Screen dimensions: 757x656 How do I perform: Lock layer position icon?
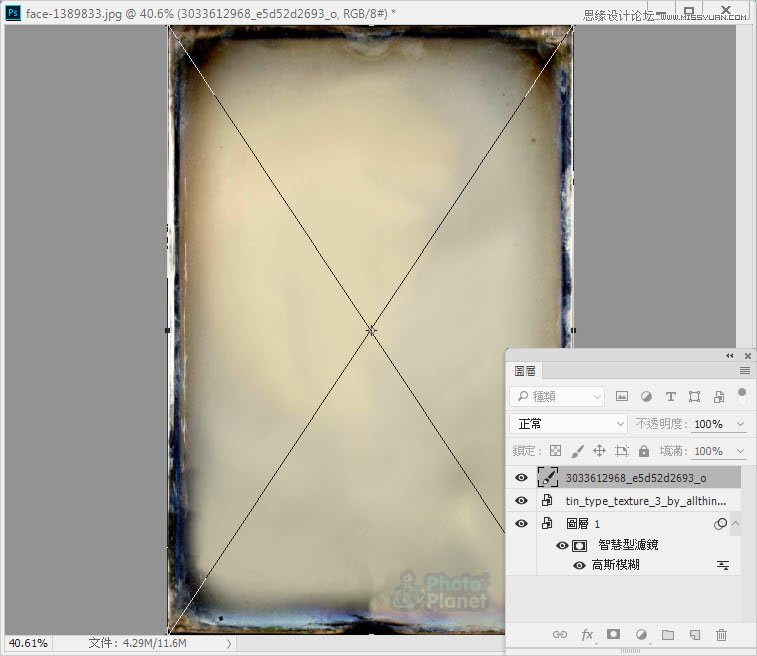click(599, 451)
